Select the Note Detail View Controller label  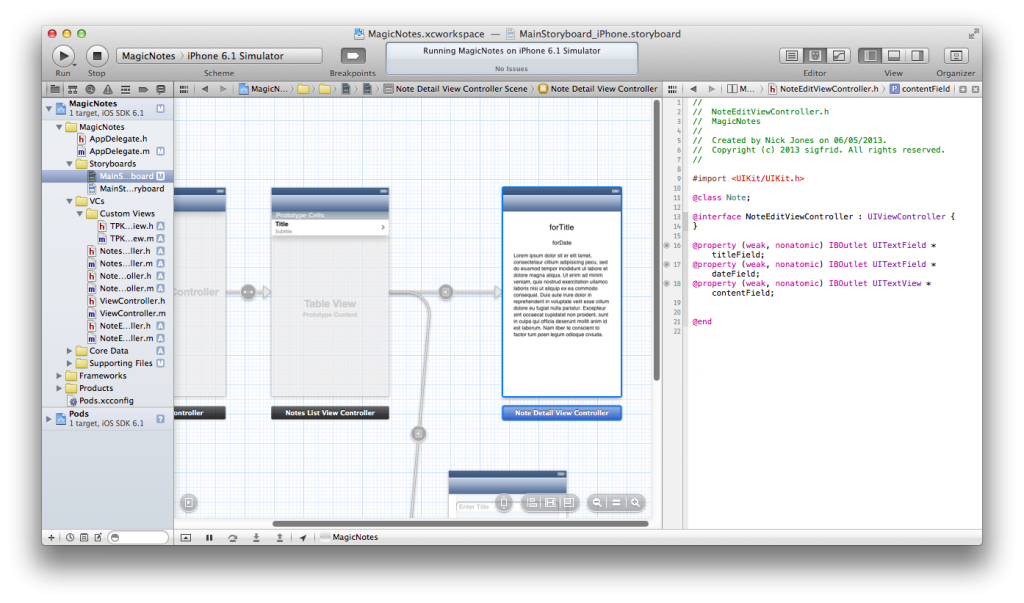[562, 413]
